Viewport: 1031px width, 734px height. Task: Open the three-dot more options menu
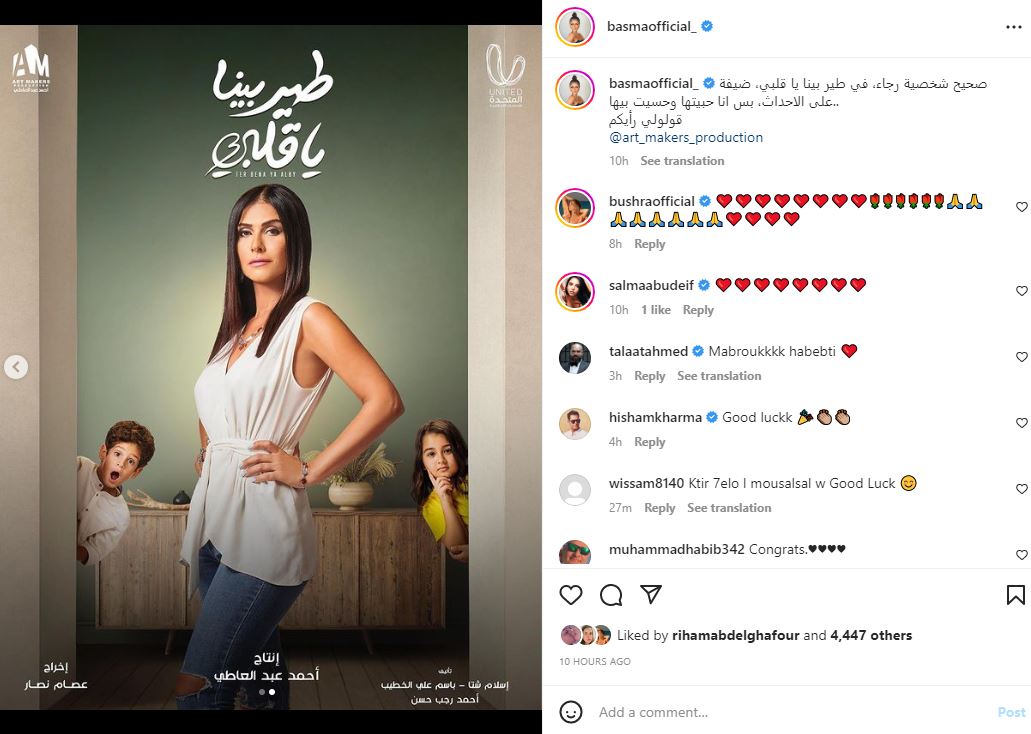1014,27
